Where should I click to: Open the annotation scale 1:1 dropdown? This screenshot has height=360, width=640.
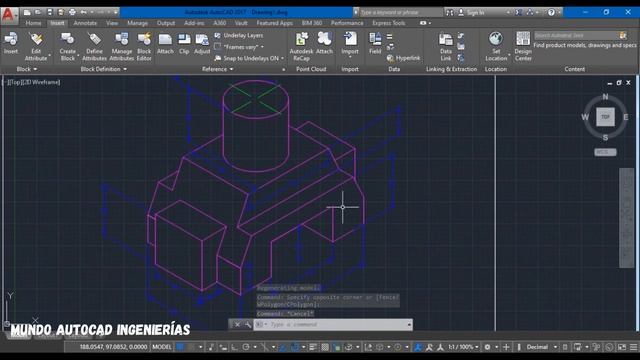tap(463, 347)
